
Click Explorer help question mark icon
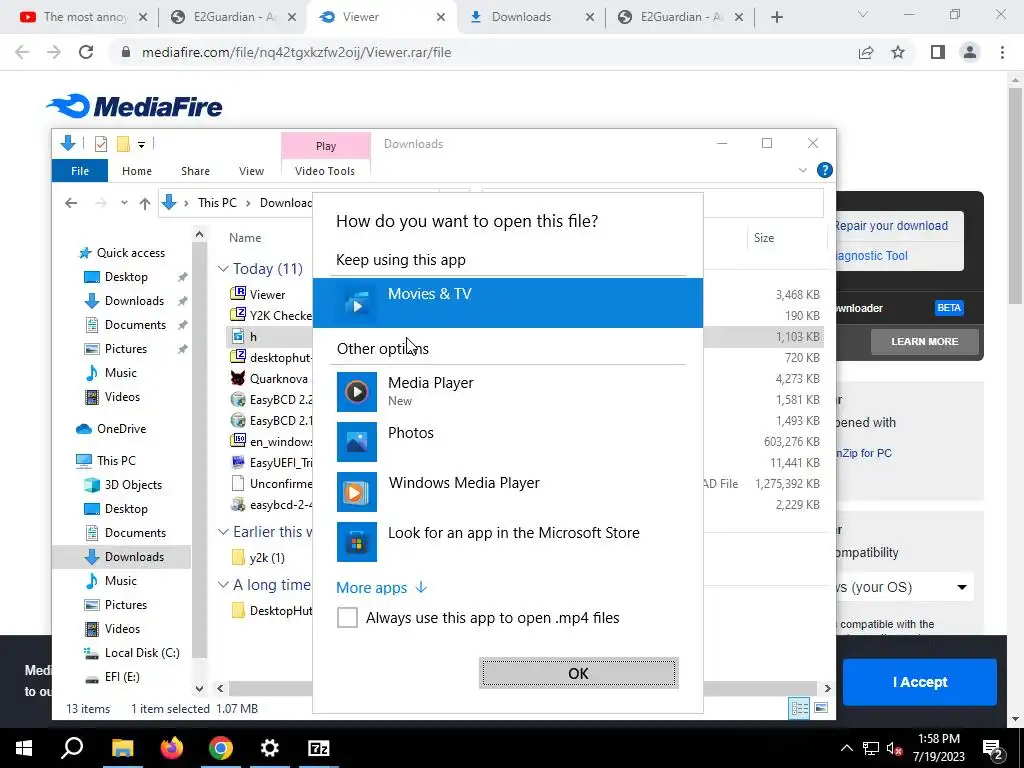pos(825,170)
